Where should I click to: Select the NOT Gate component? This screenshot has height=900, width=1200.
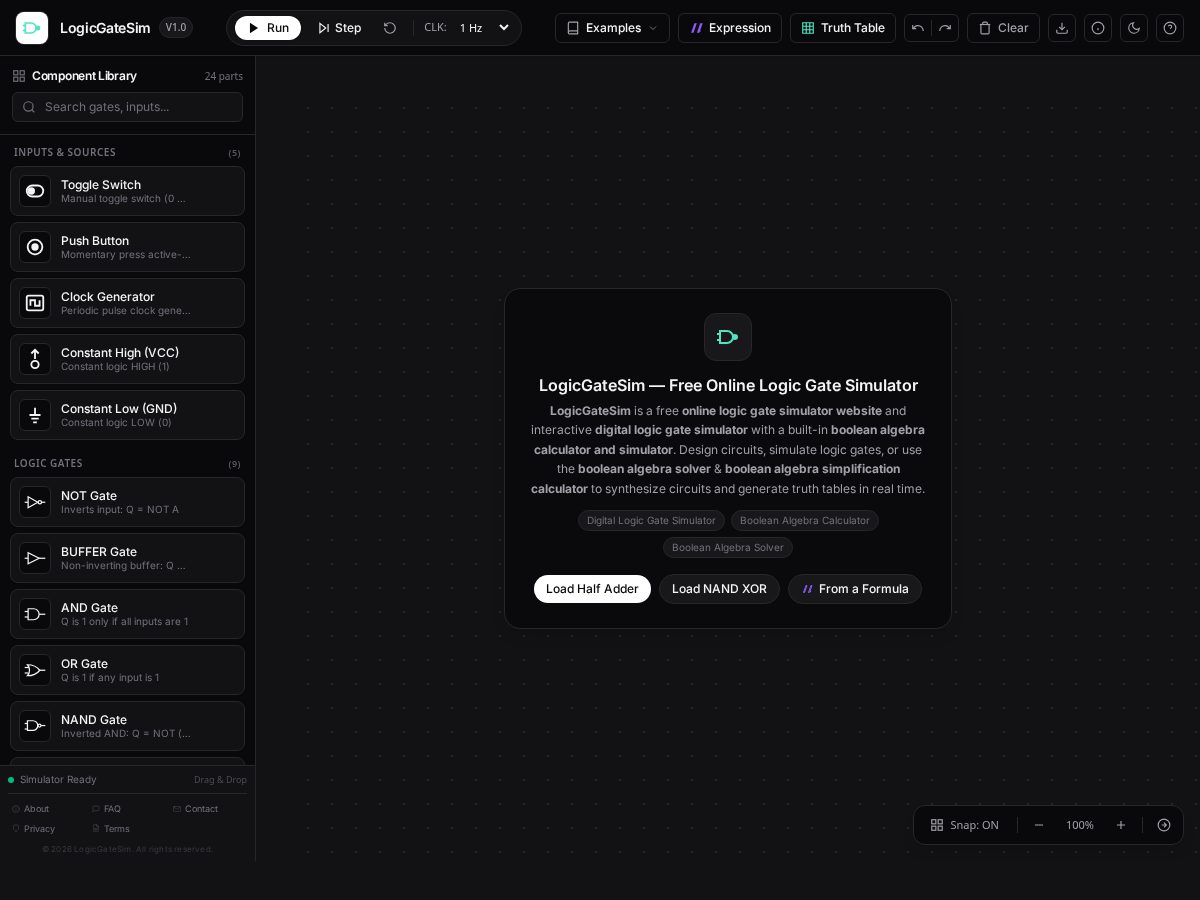(127, 502)
